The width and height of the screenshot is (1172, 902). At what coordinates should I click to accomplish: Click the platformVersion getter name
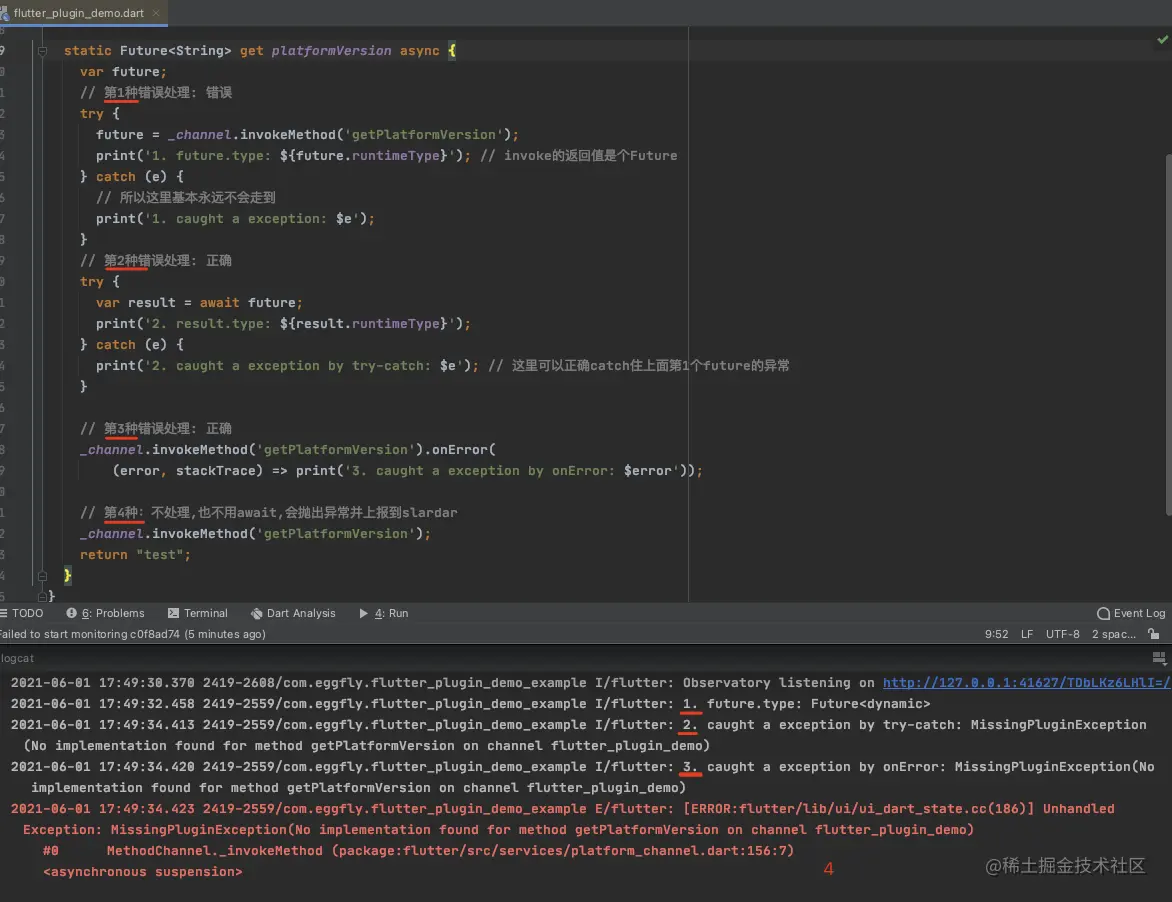331,51
